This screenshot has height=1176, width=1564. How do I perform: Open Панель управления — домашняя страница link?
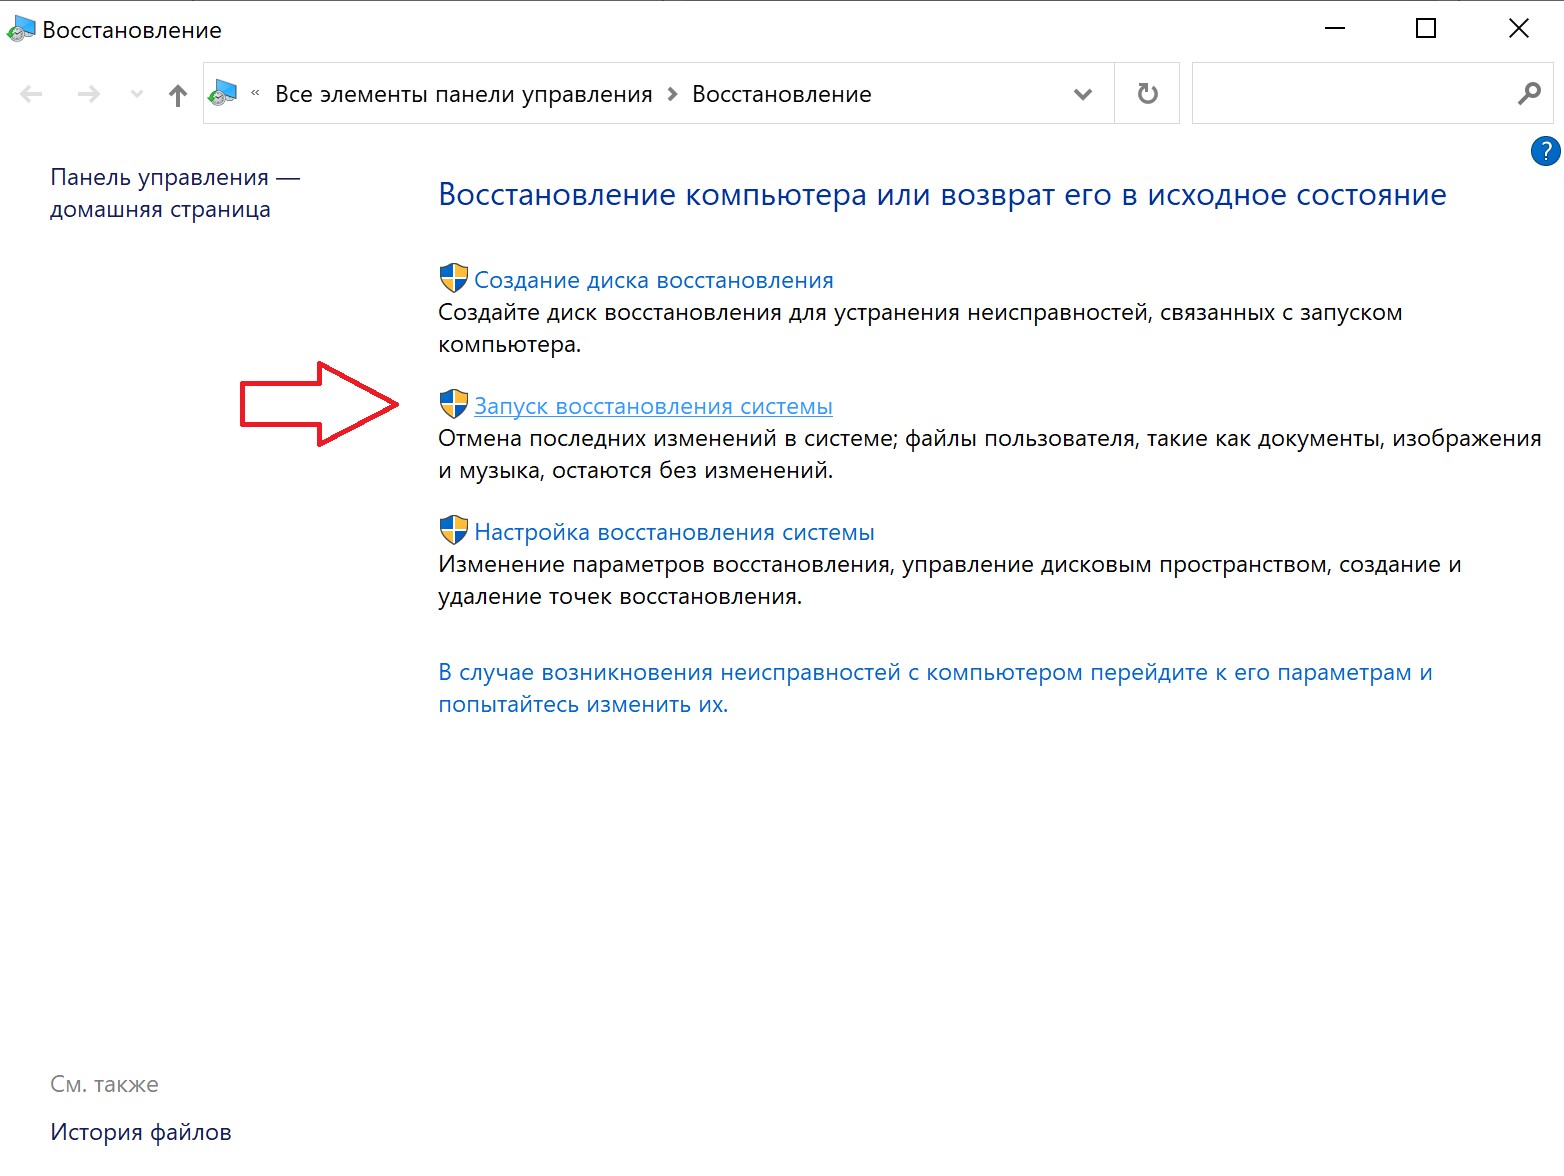pos(175,193)
